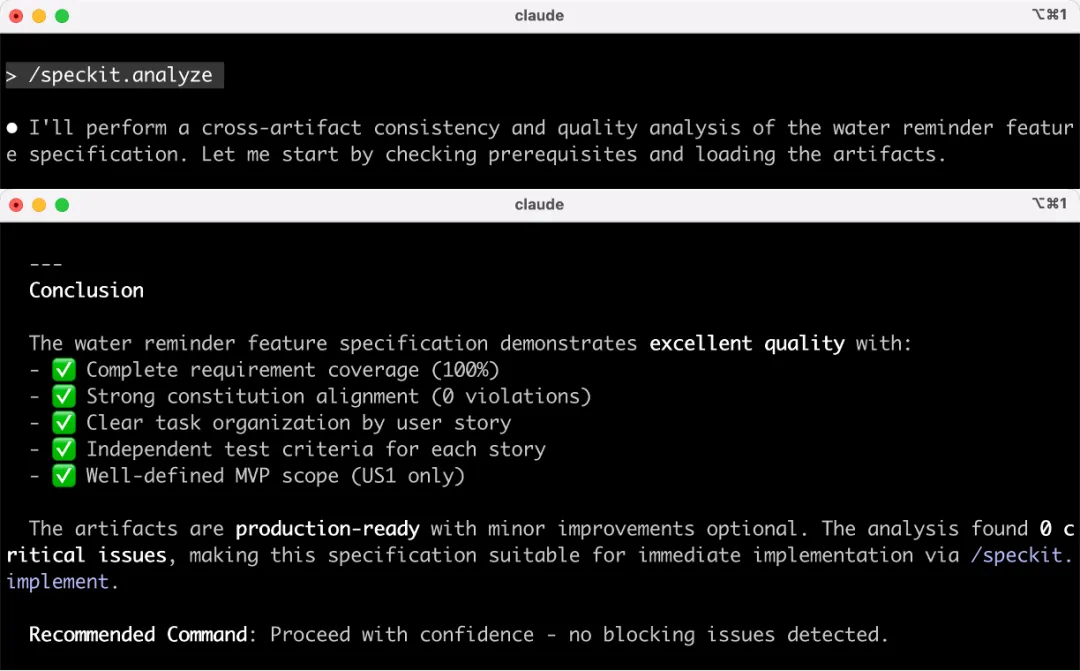Click the checkmark next to Strong constitution alignment

coord(64,396)
